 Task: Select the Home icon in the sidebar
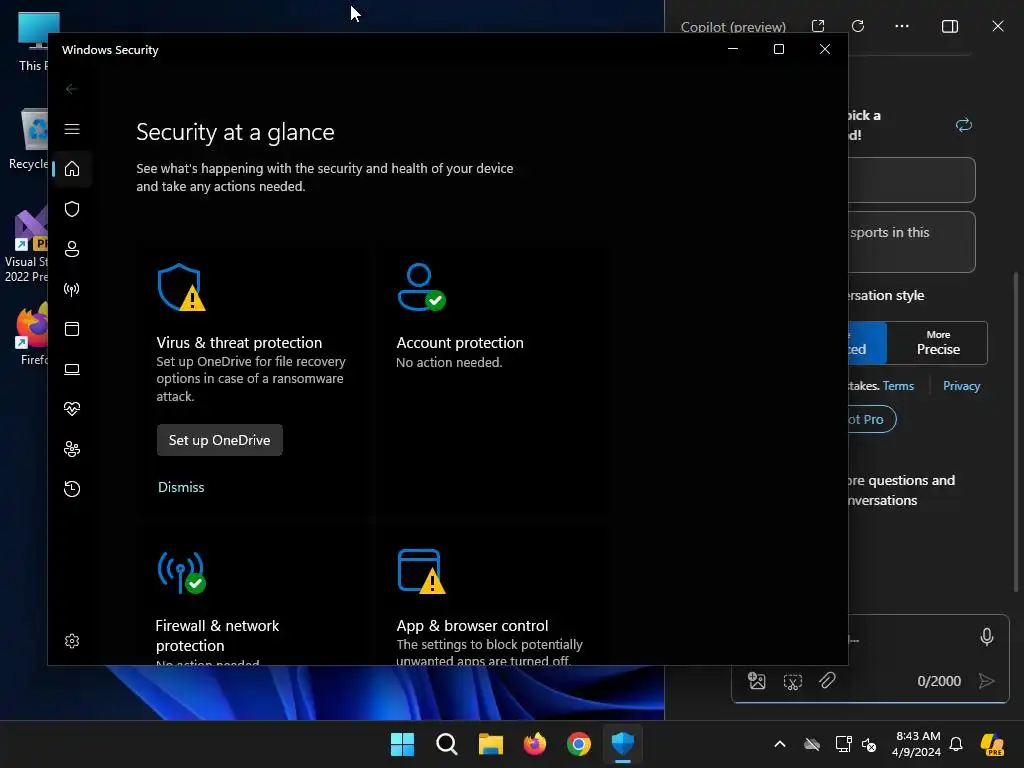pyautogui.click(x=72, y=169)
